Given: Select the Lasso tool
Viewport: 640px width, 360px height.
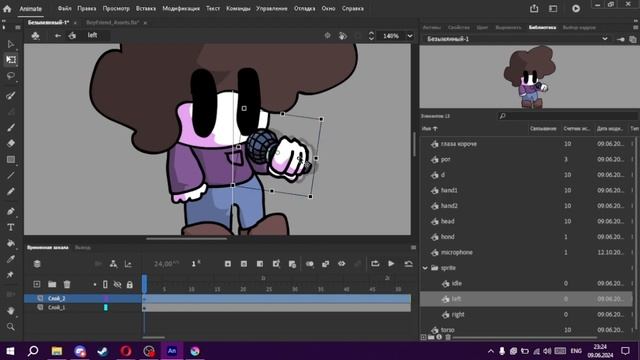Looking at the screenshot, I should point(11,76).
